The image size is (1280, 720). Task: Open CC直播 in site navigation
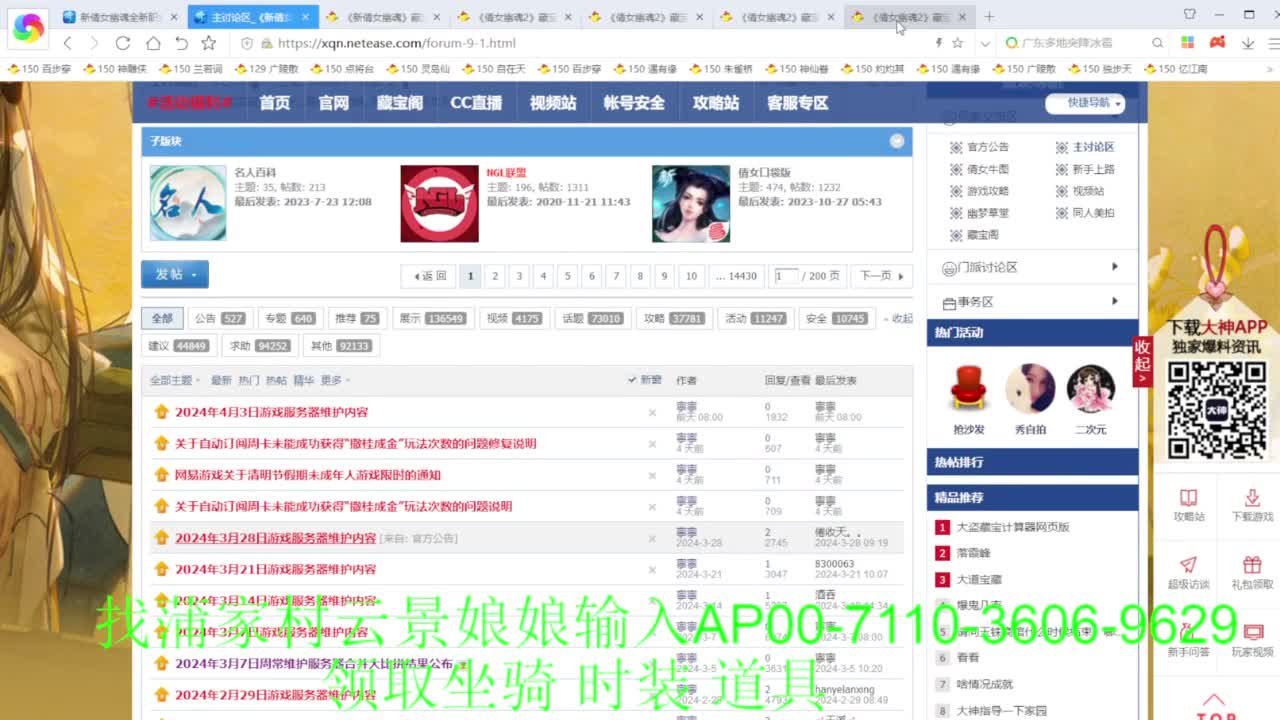coord(476,103)
